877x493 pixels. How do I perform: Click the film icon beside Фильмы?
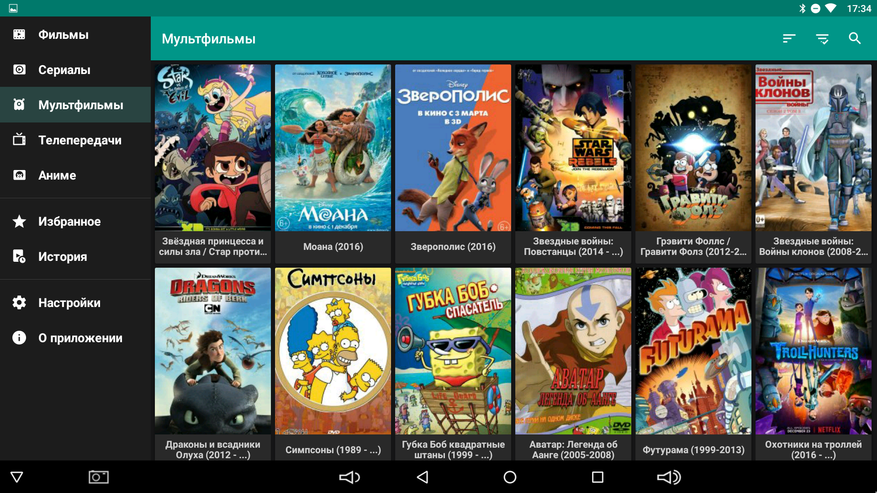point(19,35)
